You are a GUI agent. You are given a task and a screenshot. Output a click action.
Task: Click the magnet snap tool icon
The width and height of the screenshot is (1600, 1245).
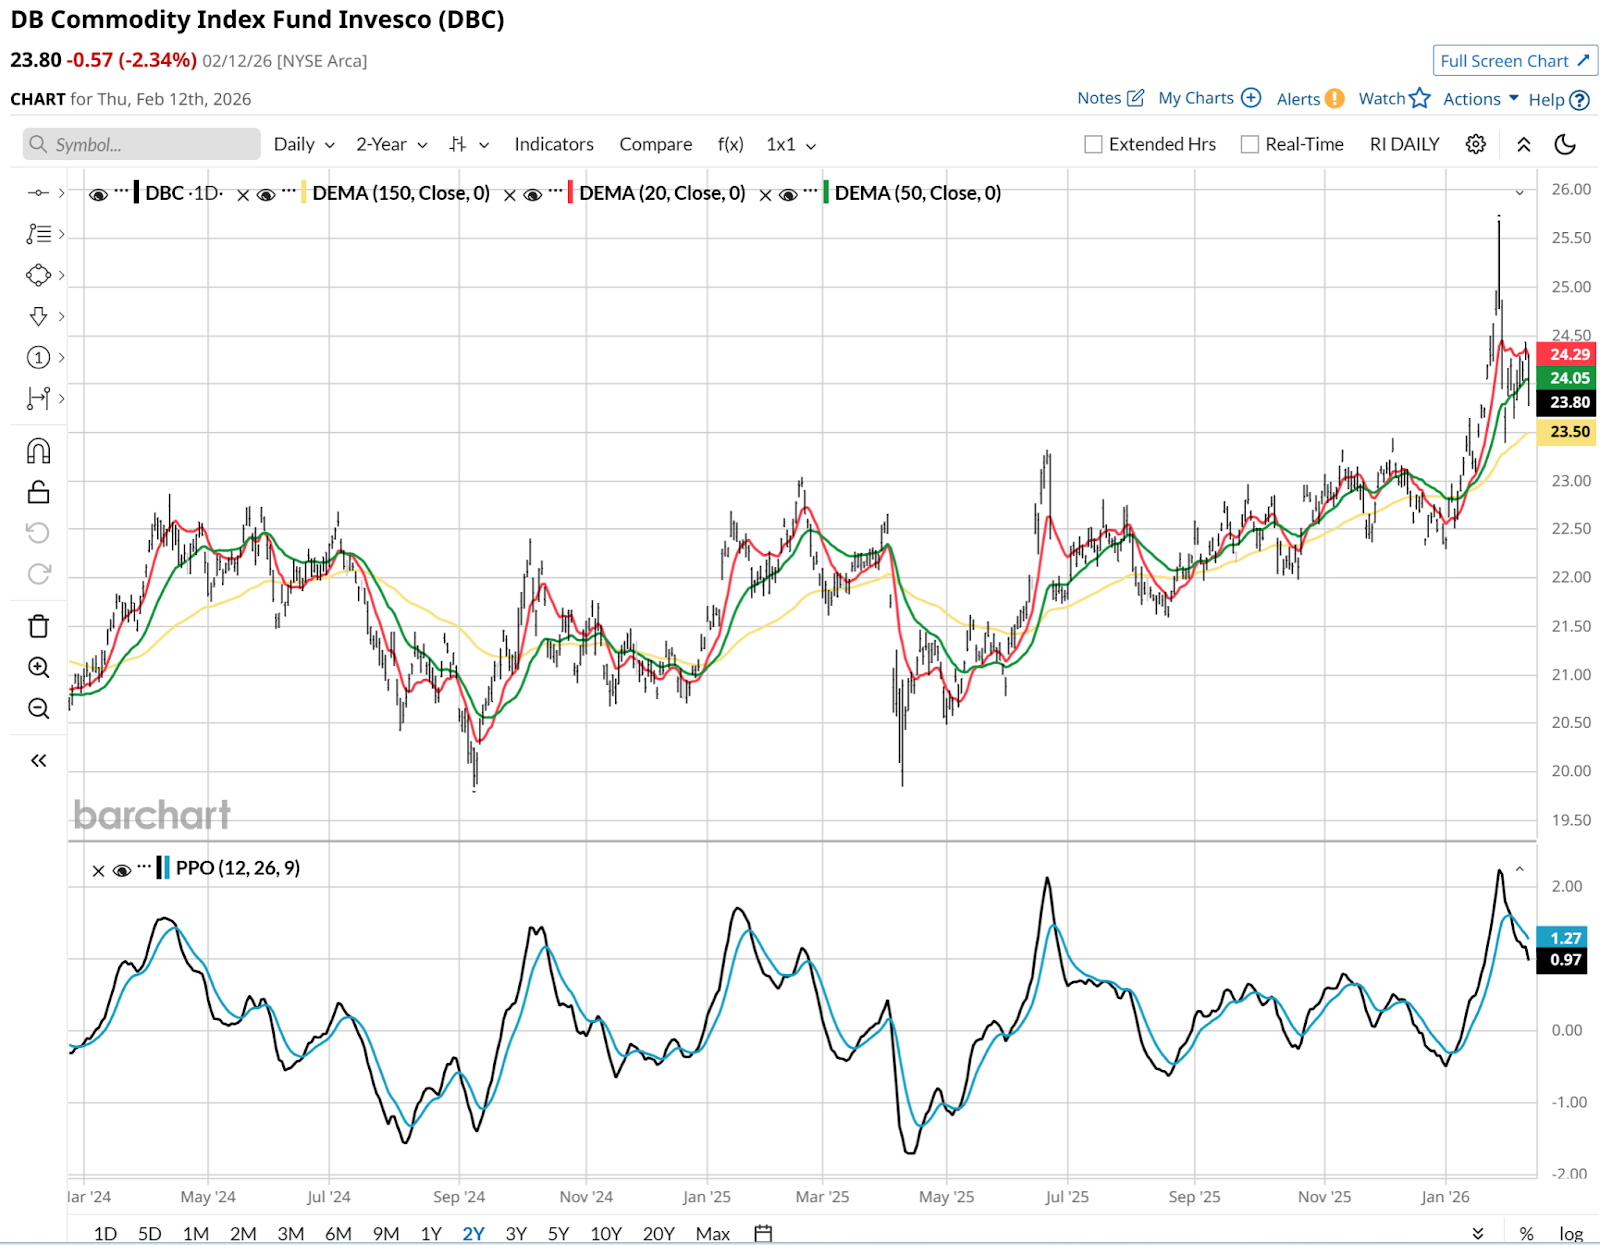[x=38, y=451]
